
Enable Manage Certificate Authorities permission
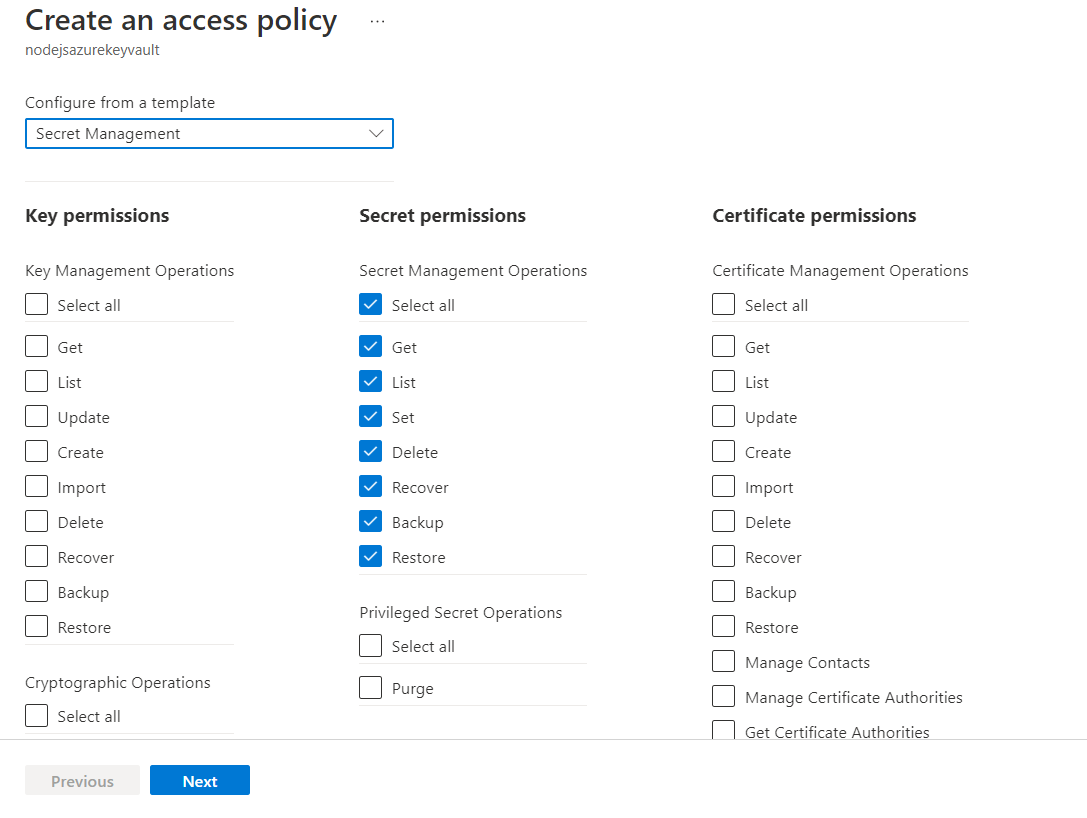click(x=724, y=697)
